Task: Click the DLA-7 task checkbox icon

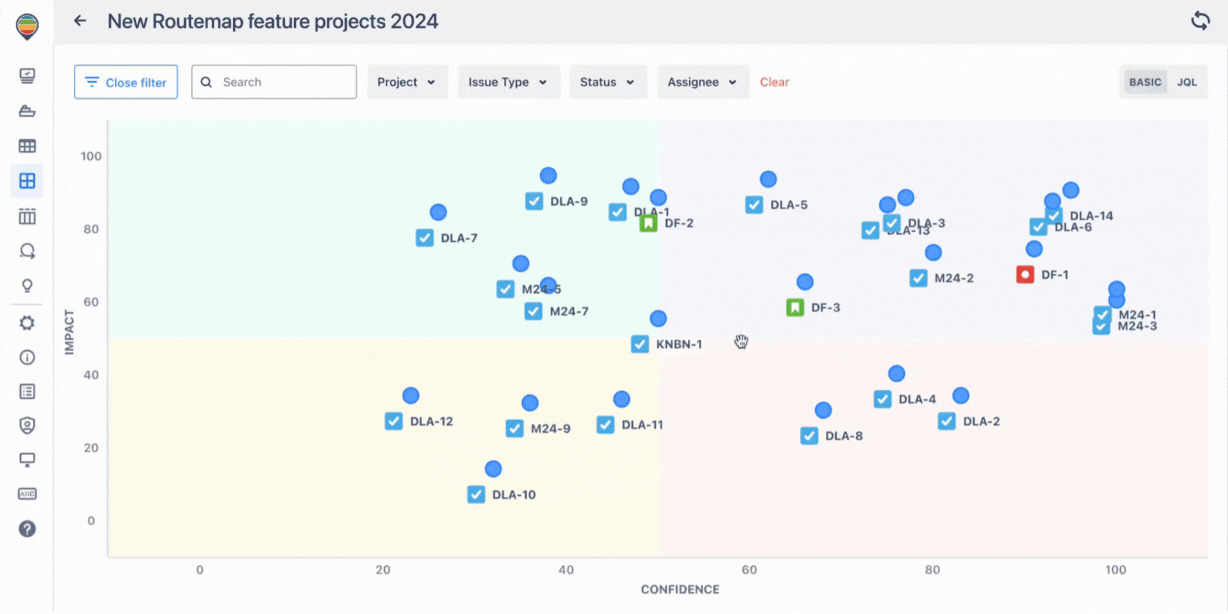Action: 425,238
